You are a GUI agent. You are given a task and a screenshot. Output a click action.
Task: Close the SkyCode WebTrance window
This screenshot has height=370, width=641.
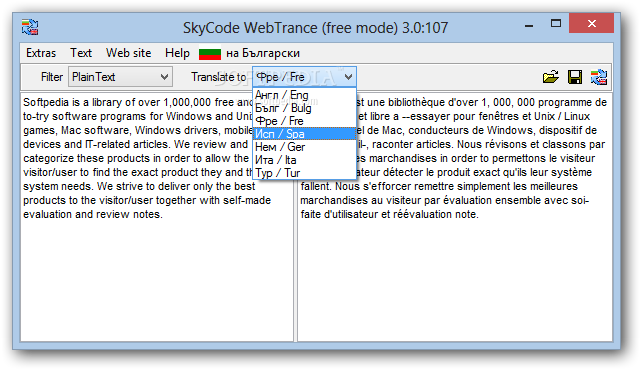point(592,24)
